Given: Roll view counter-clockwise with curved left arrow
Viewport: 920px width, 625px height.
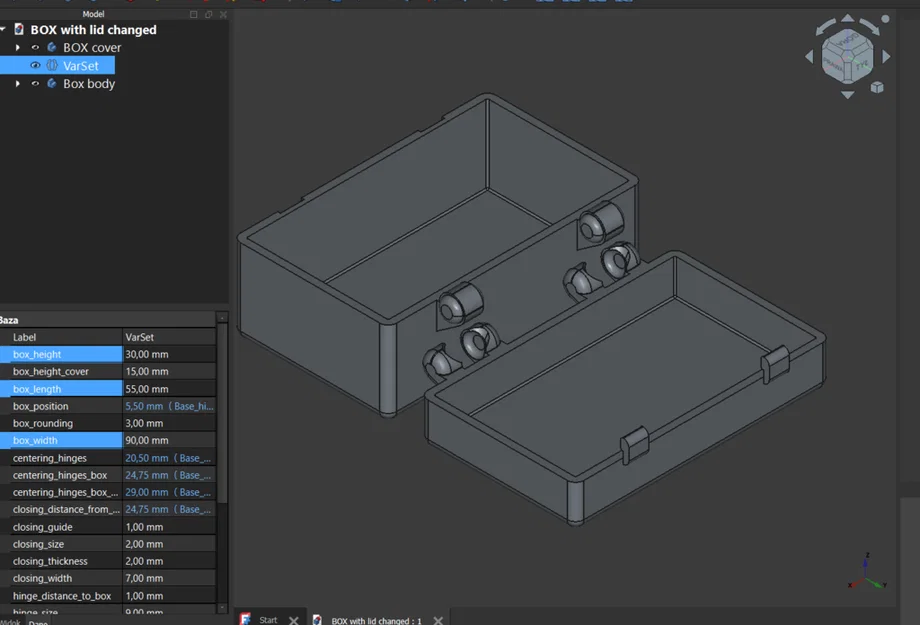Looking at the screenshot, I should [825, 27].
